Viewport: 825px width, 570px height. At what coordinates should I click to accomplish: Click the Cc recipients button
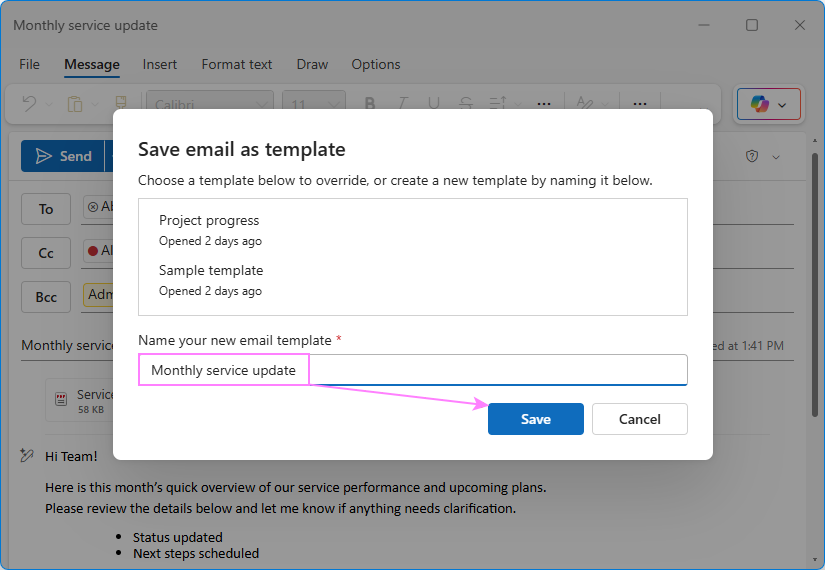point(46,253)
